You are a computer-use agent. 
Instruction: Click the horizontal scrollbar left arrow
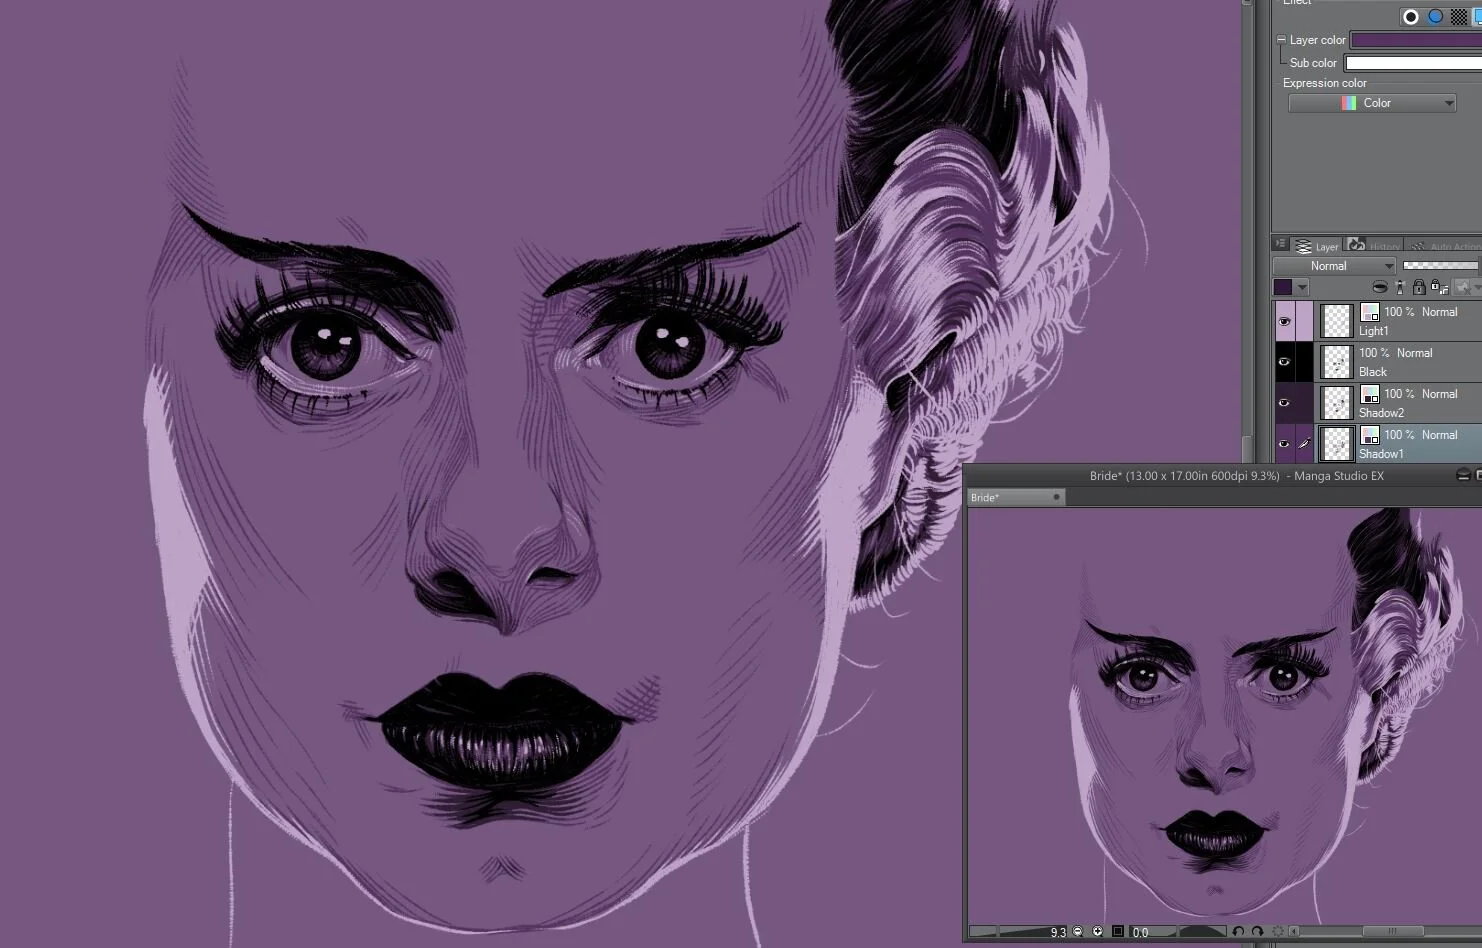pos(1294,932)
